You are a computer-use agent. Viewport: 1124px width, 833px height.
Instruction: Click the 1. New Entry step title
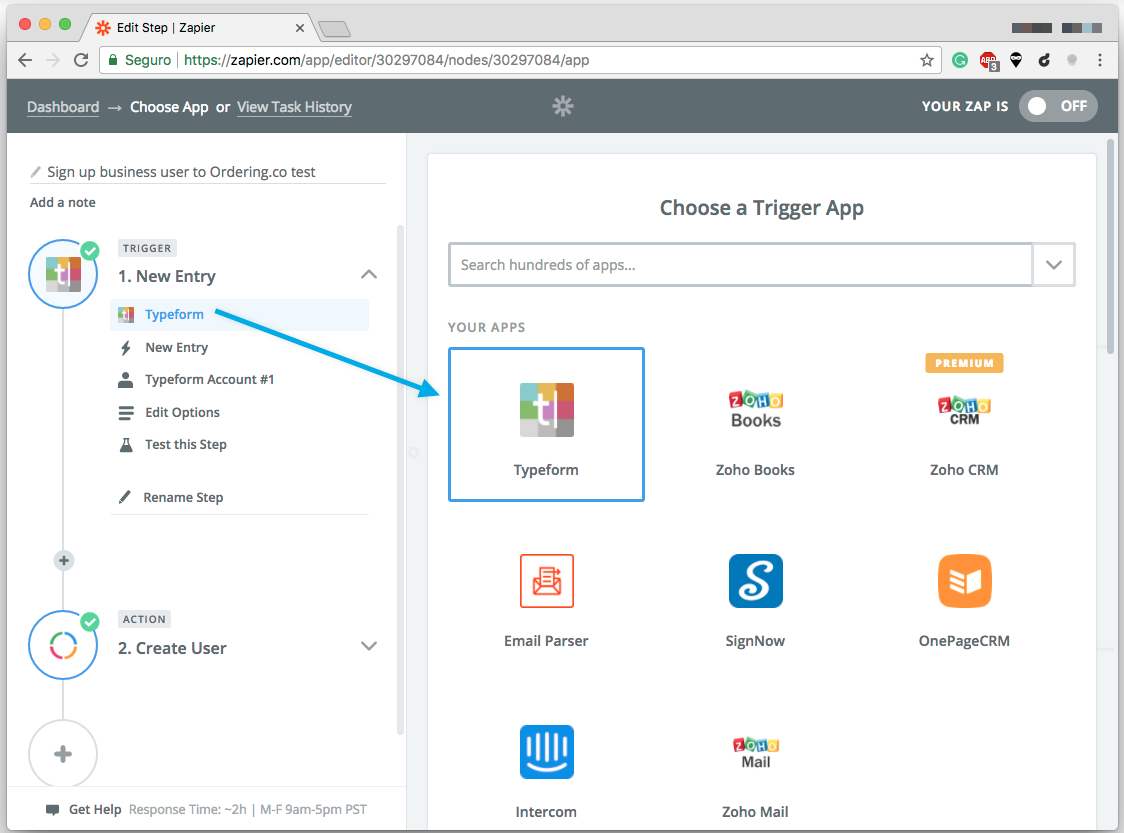tap(167, 277)
